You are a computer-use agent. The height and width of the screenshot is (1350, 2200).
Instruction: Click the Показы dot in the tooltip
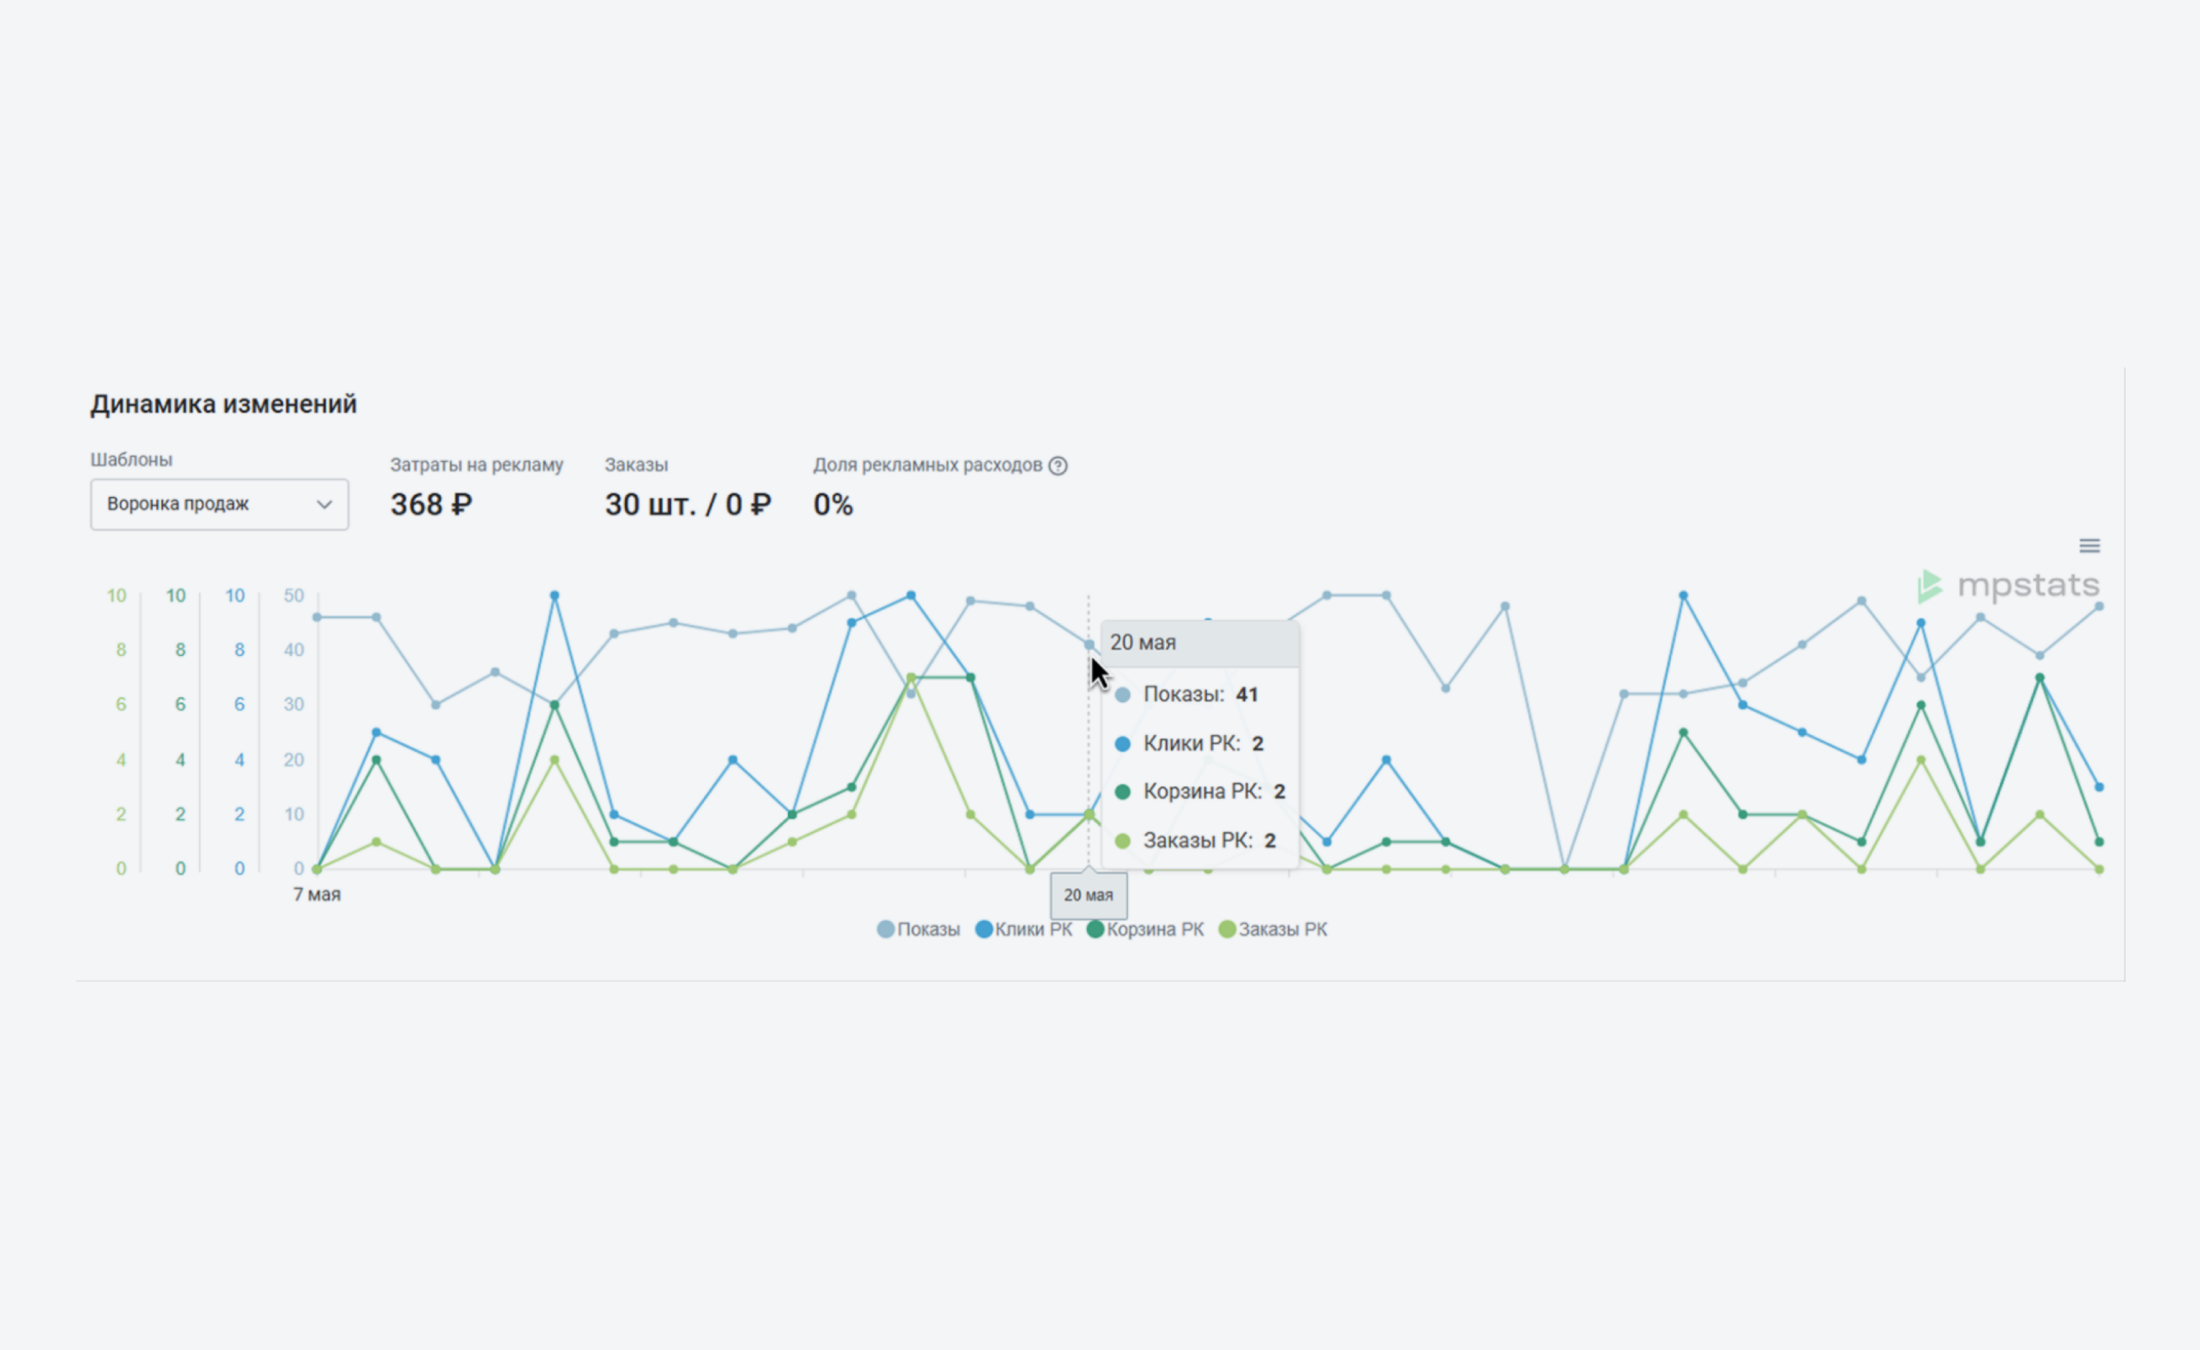(1123, 695)
